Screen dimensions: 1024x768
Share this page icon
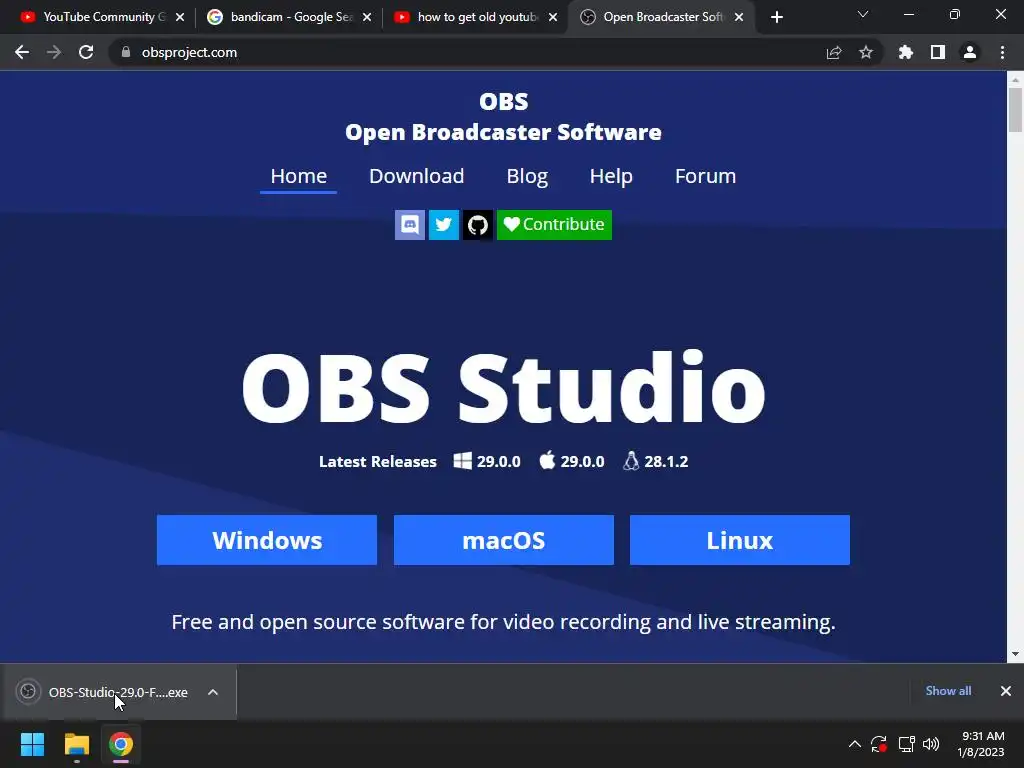834,52
